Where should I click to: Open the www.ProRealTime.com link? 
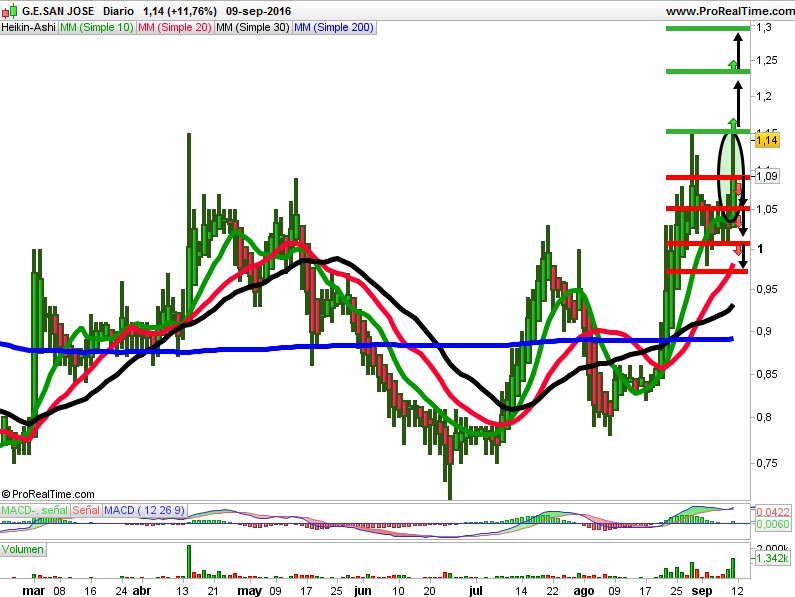tap(730, 11)
